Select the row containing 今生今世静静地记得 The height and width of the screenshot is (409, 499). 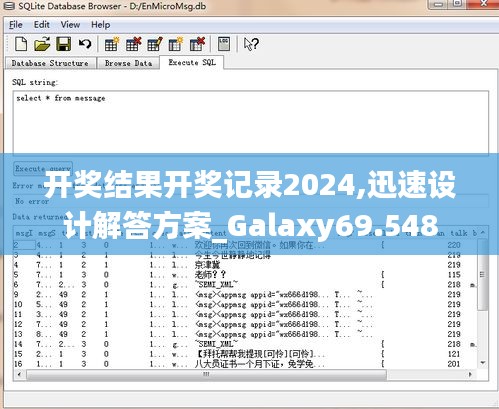[245, 255]
